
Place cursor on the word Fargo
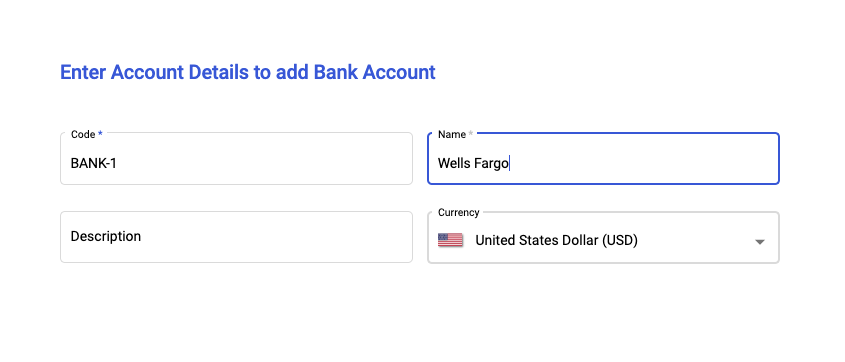(491, 164)
